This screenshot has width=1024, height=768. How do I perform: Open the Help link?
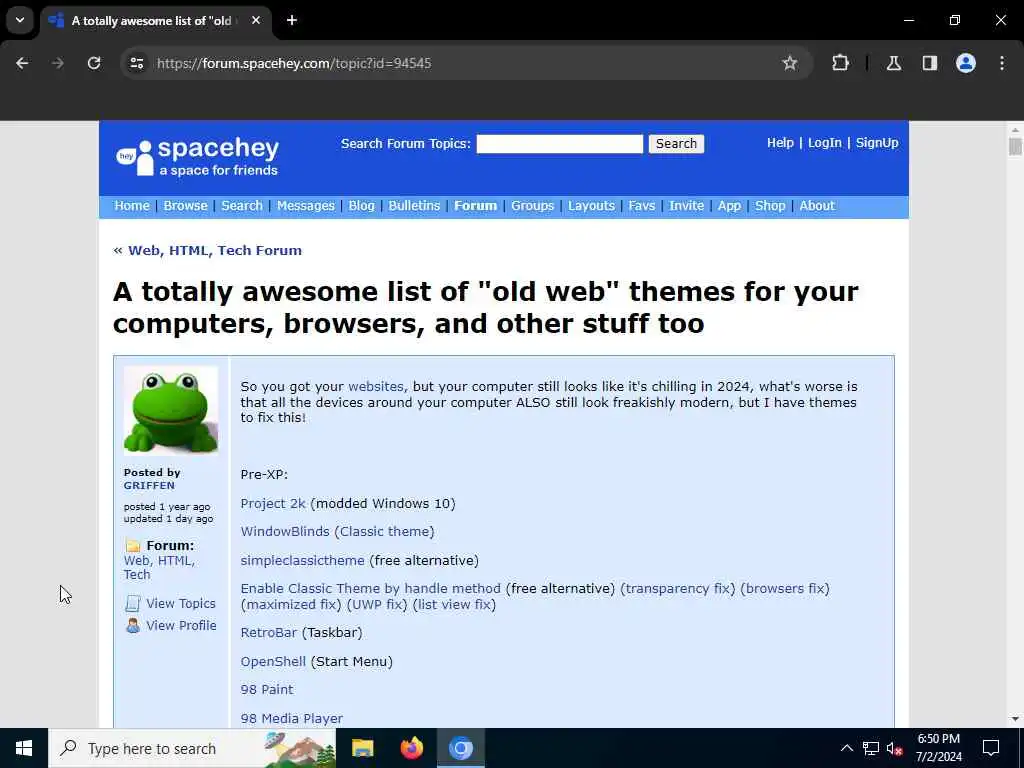click(x=780, y=142)
